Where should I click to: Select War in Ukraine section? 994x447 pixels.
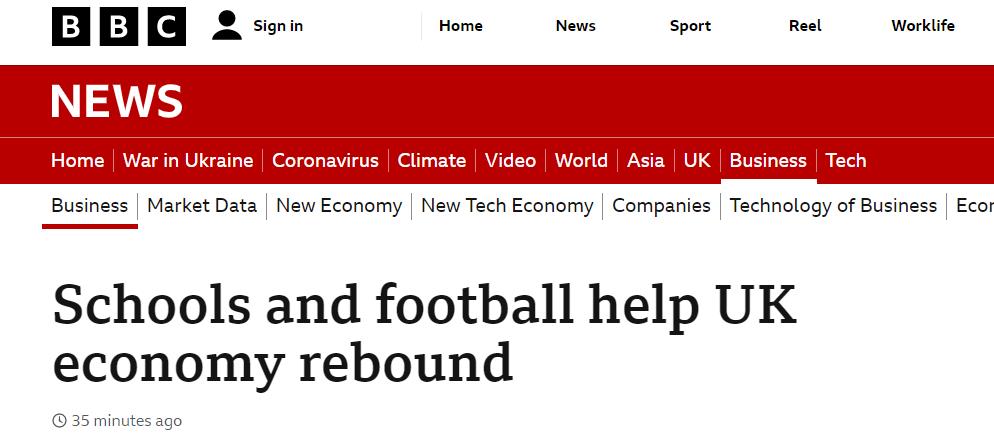tap(188, 160)
